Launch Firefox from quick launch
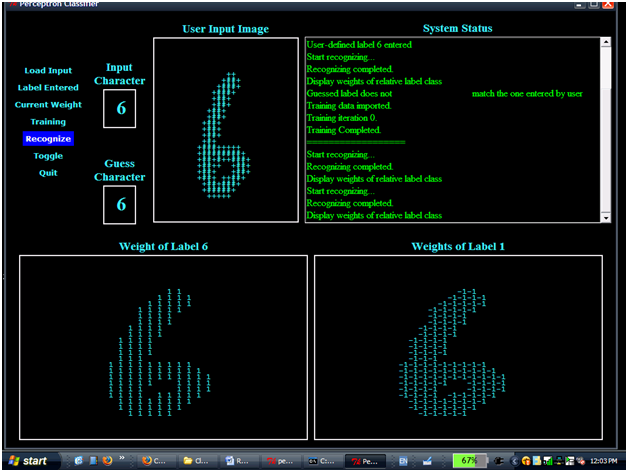Viewport: 628px width, 472px height. 107,461
